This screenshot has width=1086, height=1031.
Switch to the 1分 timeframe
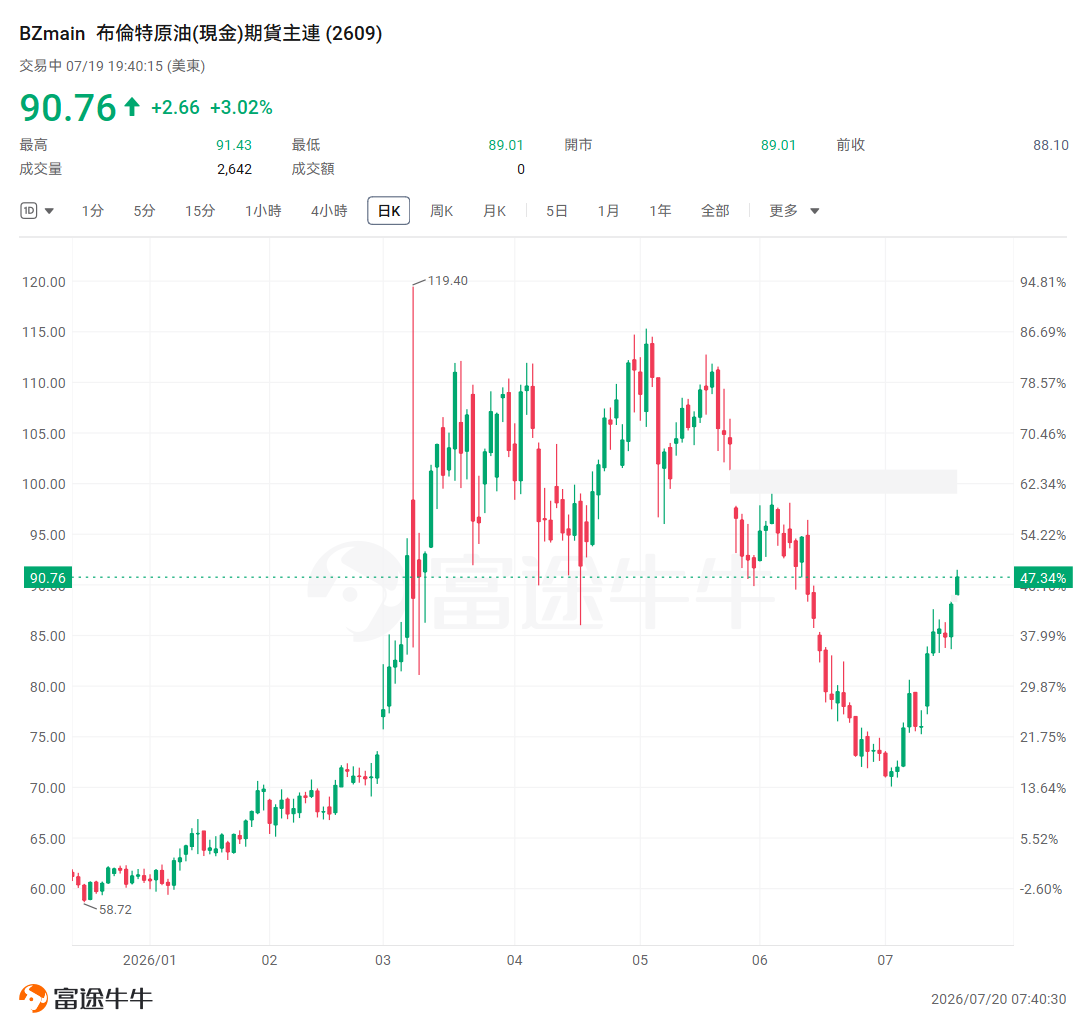click(92, 210)
